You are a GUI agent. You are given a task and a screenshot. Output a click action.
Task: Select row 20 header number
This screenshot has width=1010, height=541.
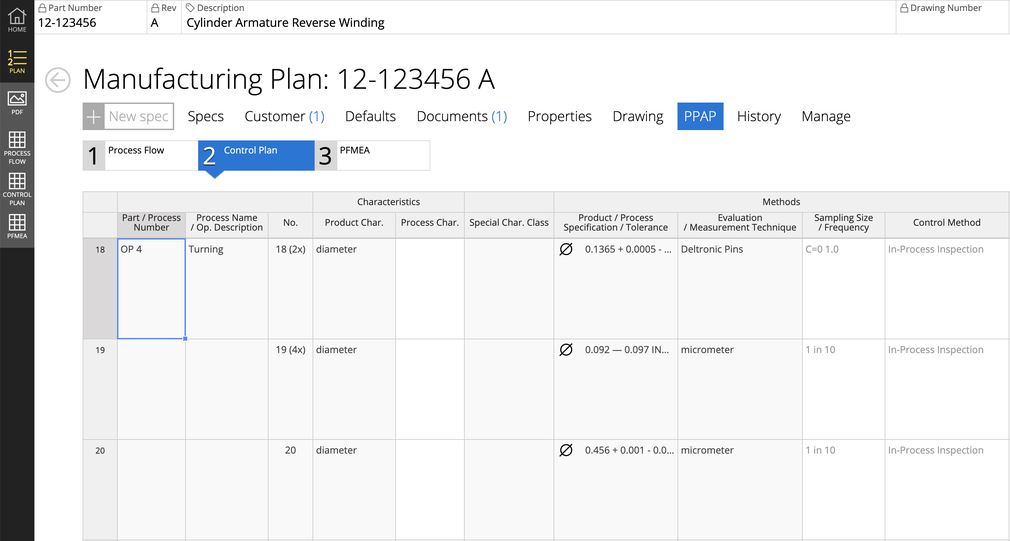coord(100,451)
